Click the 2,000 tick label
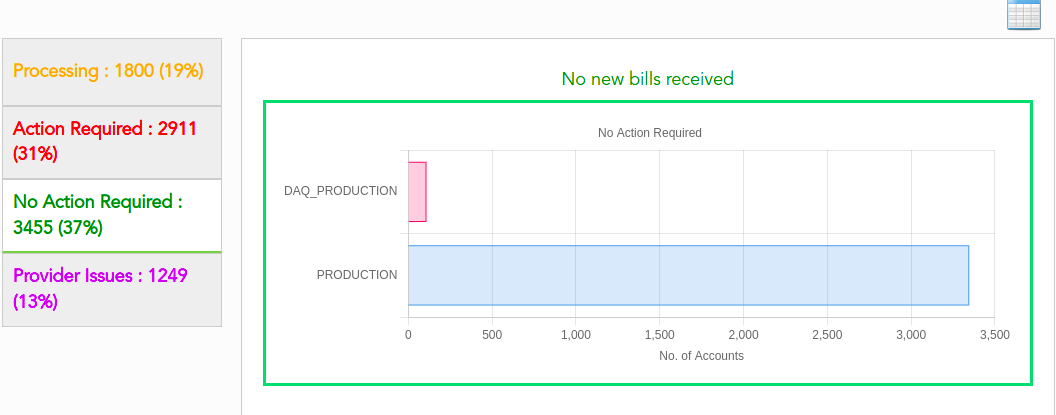Screen dimensions: 1056x415 coord(743,335)
